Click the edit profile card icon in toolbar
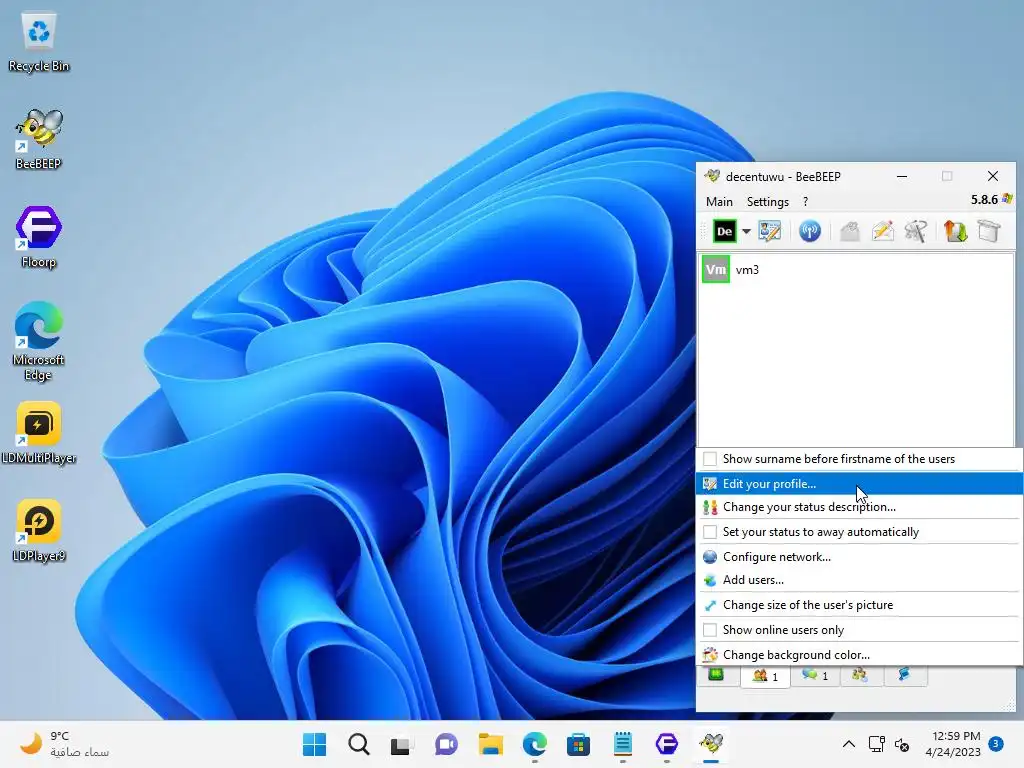Image resolution: width=1024 pixels, height=768 pixels. coord(769,231)
